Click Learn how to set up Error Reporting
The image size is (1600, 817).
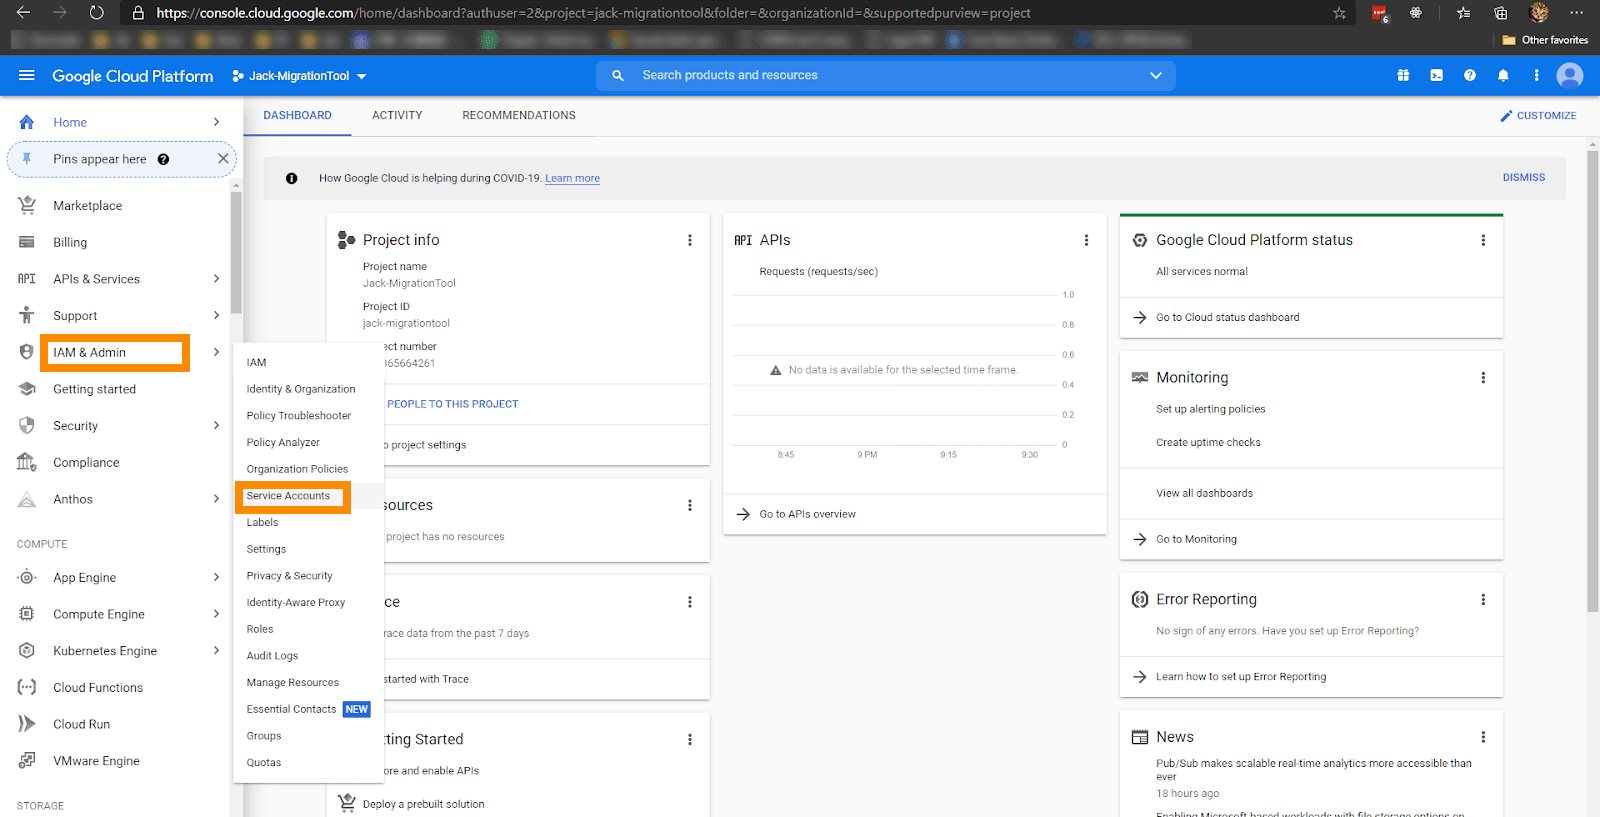(x=1240, y=677)
